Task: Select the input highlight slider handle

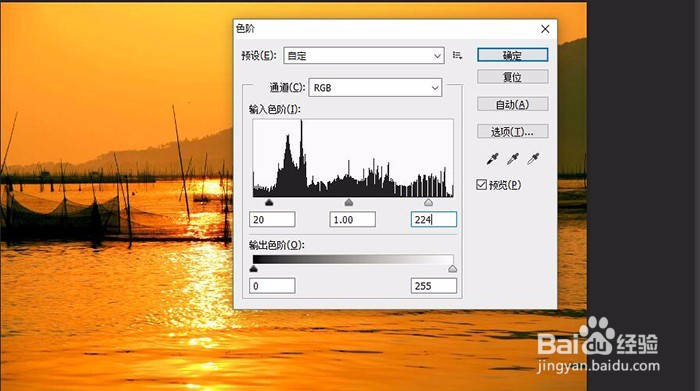Action: (429, 203)
